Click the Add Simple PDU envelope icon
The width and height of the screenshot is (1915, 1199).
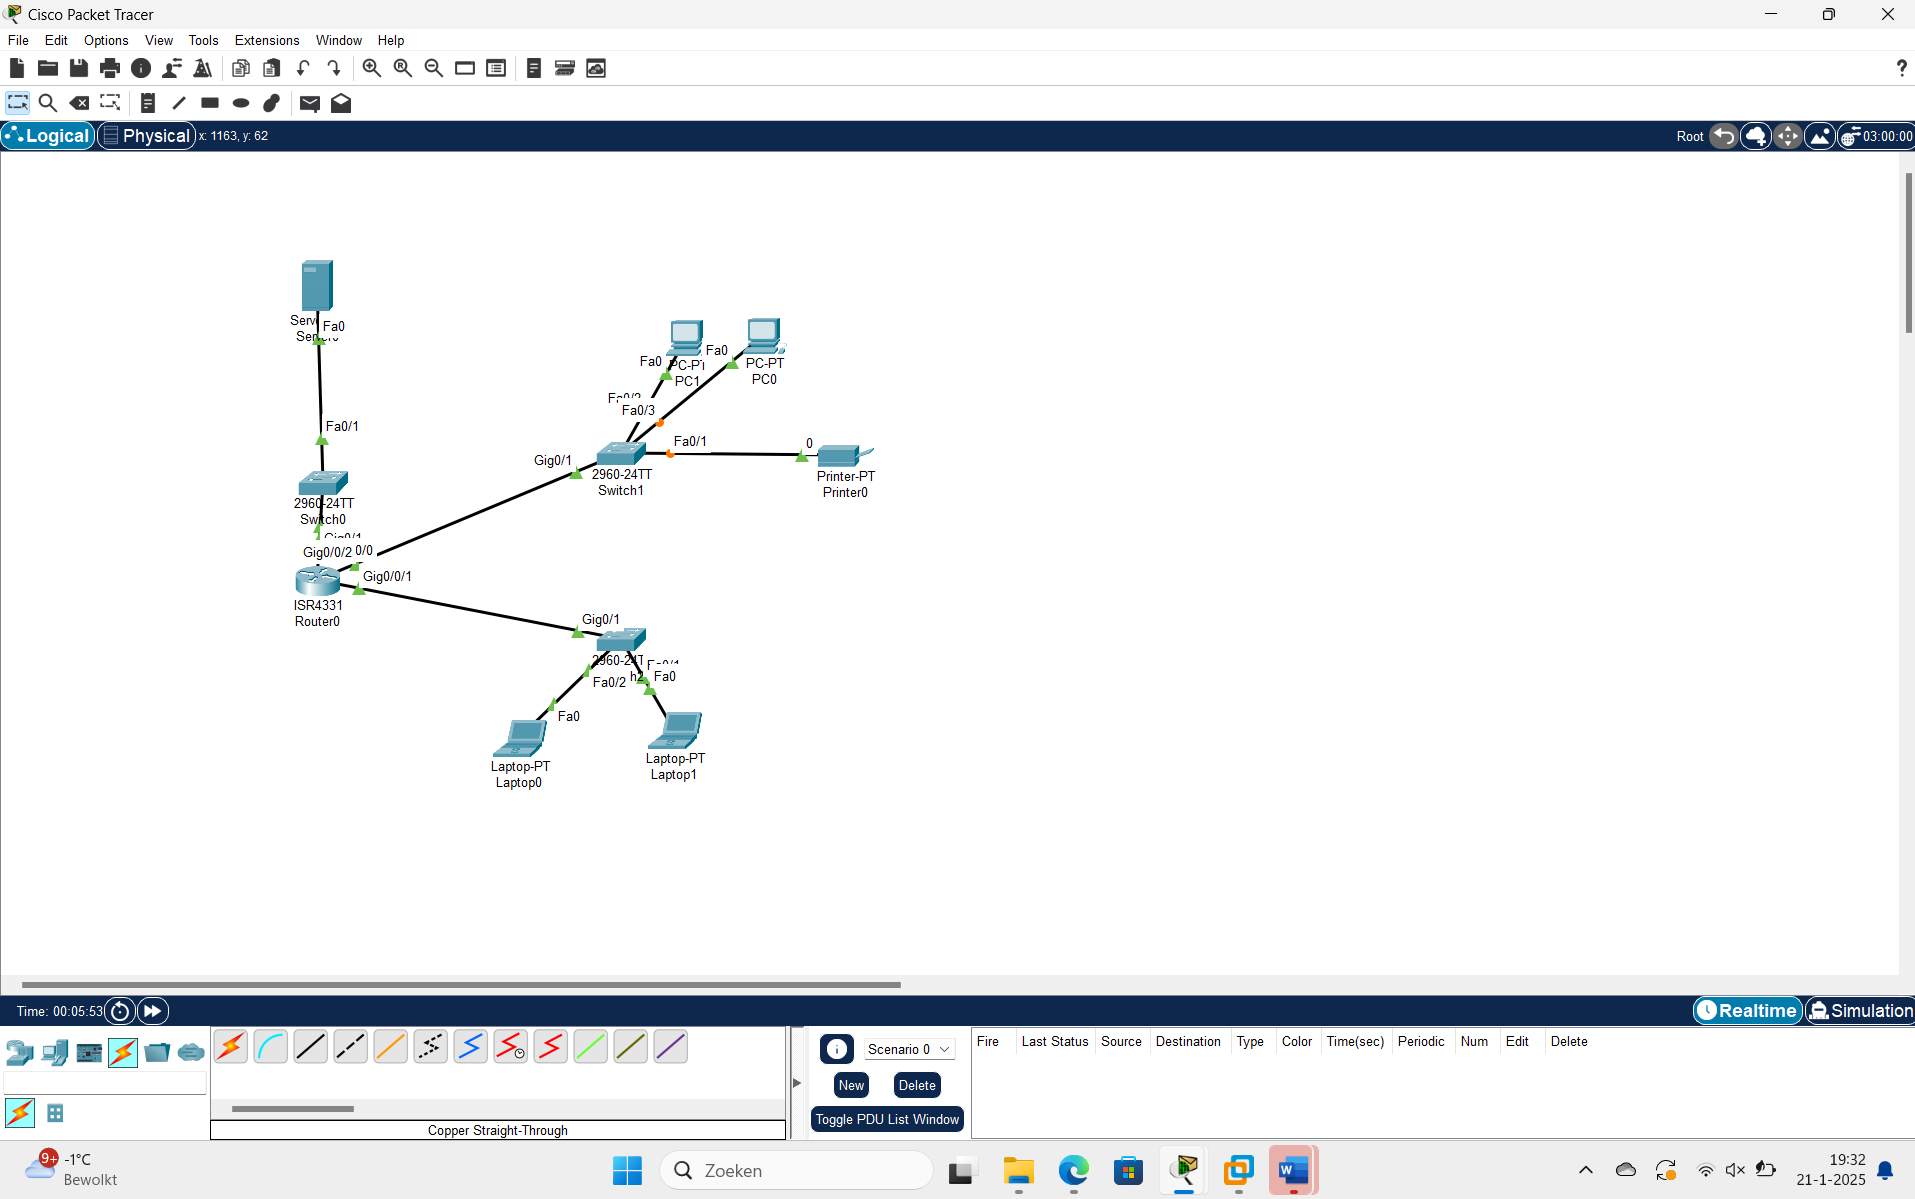tap(309, 103)
